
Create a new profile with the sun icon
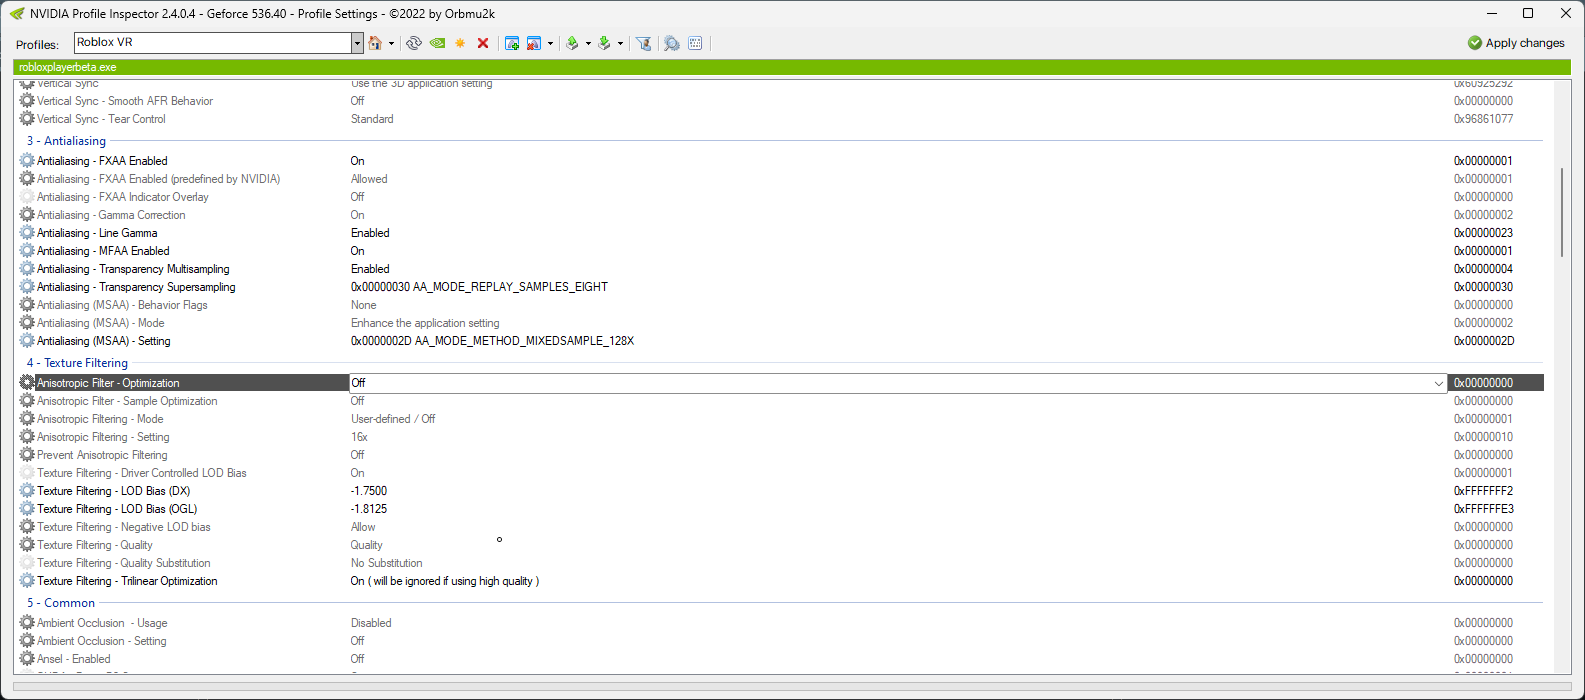pyautogui.click(x=460, y=43)
